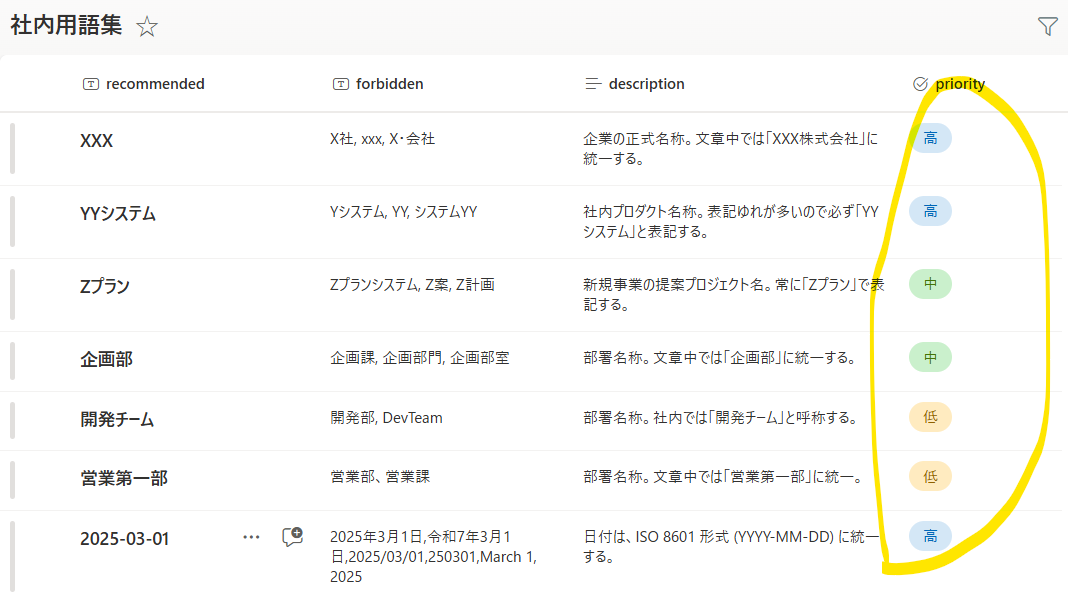Click forbidden cell '開発部, DevTeam'
Image resolution: width=1068 pixels, height=598 pixels.
click(386, 418)
